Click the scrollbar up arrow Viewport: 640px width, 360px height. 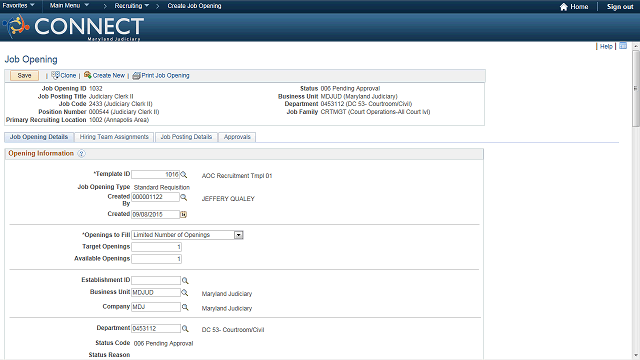coord(636,47)
